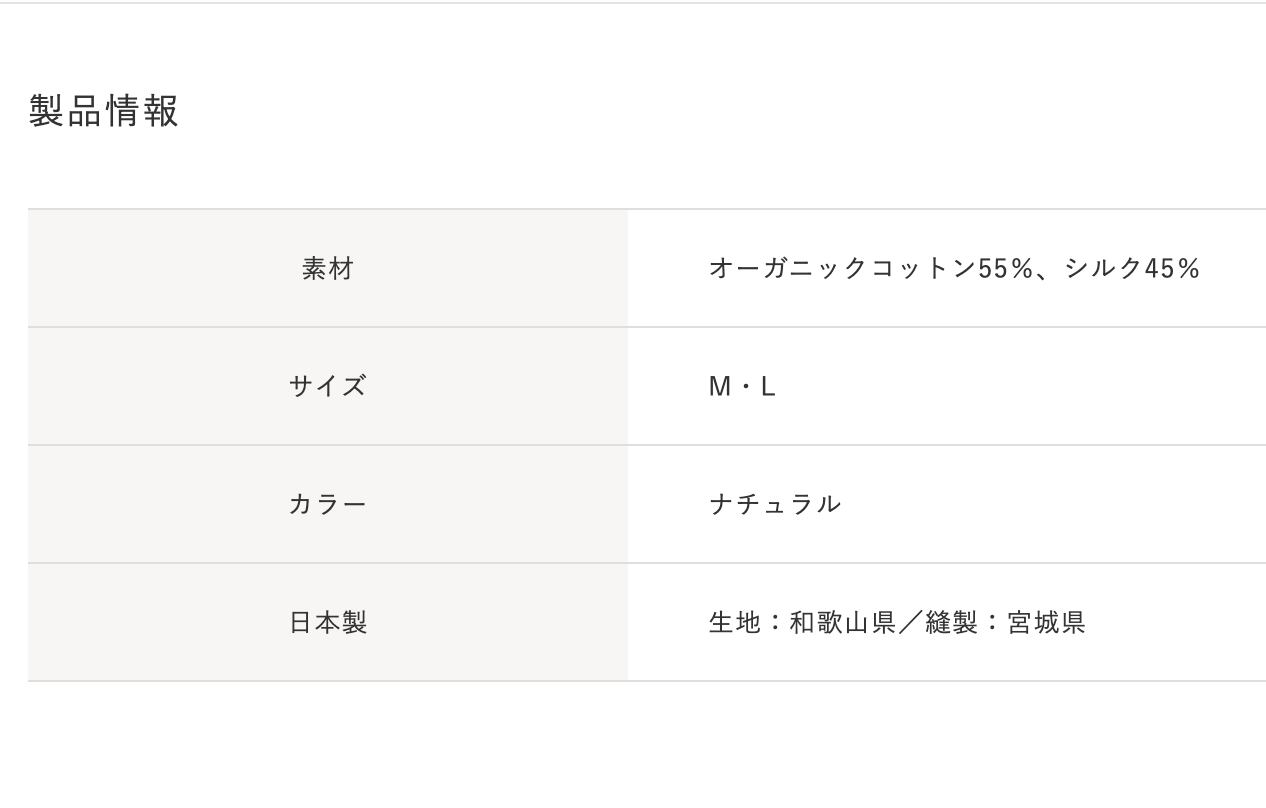This screenshot has height=808, width=1266.
Task: Click the オーガニックコットン material text
Action: coord(842,268)
